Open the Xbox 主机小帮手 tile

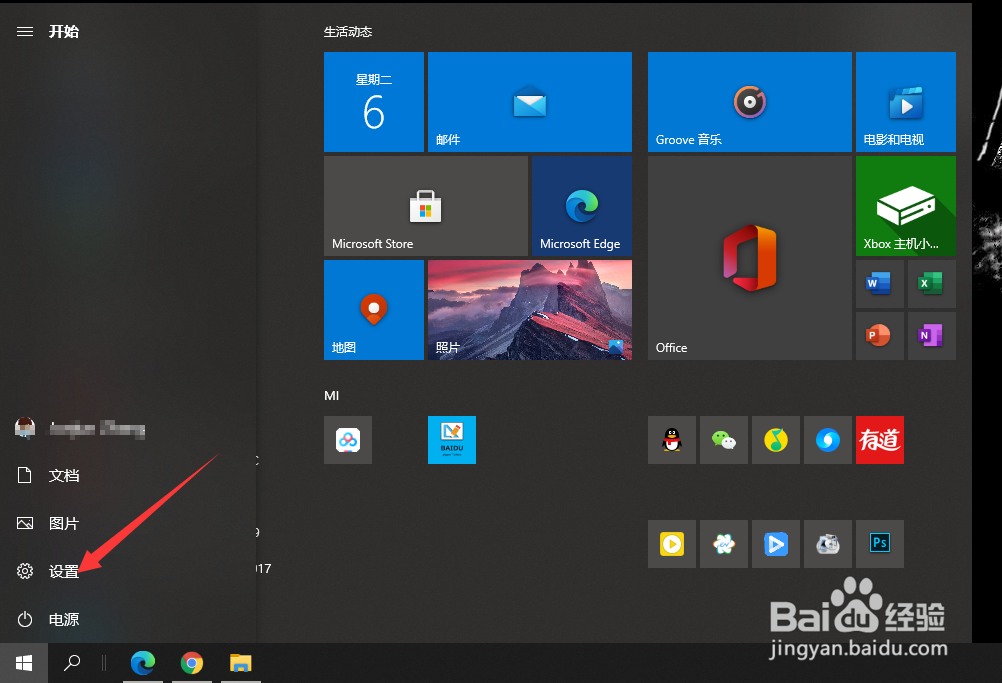pyautogui.click(x=906, y=206)
